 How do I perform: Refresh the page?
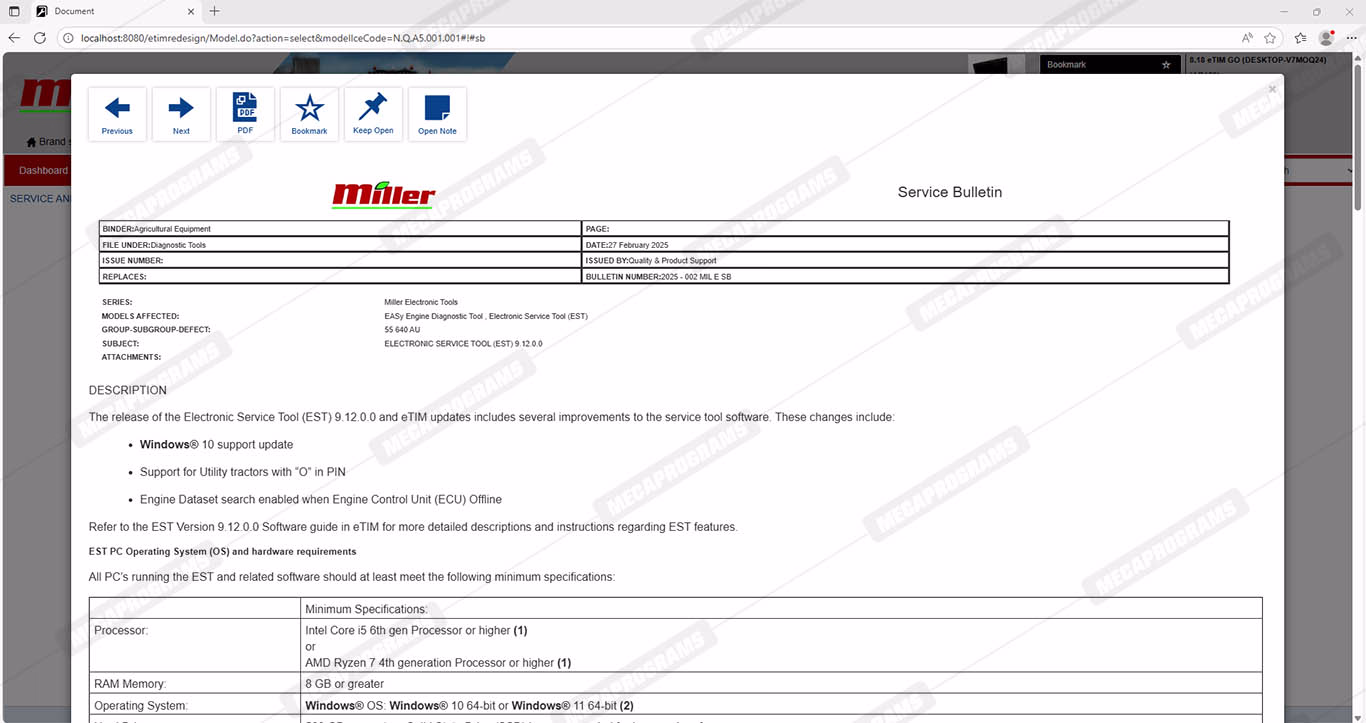[40, 38]
